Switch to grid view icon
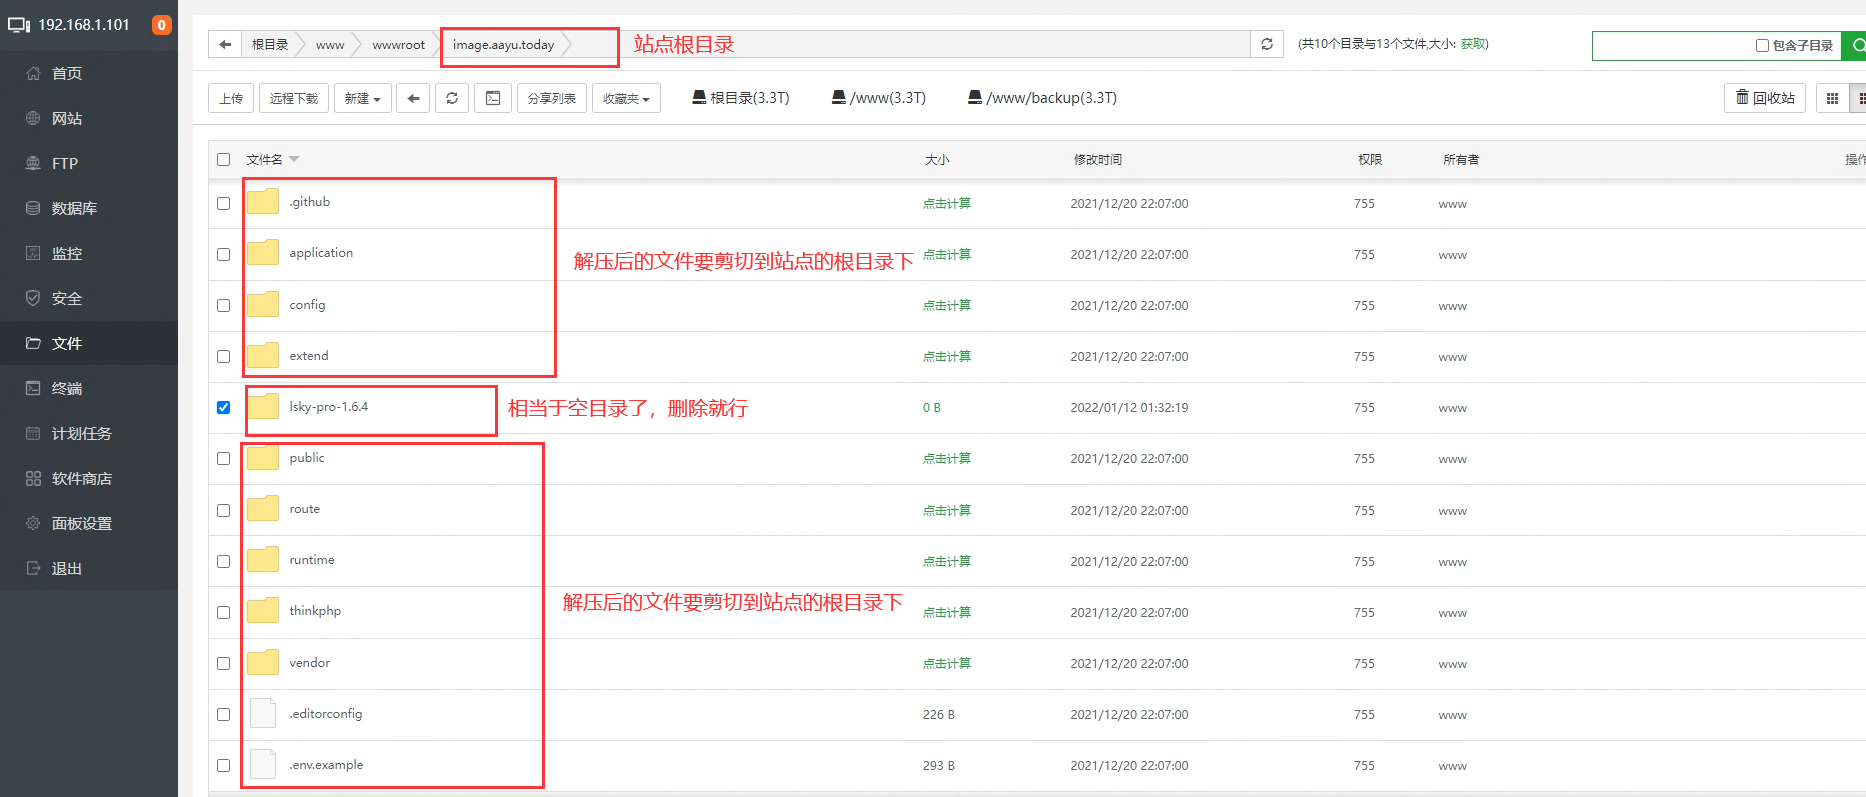Viewport: 1866px width, 797px height. pos(1832,98)
